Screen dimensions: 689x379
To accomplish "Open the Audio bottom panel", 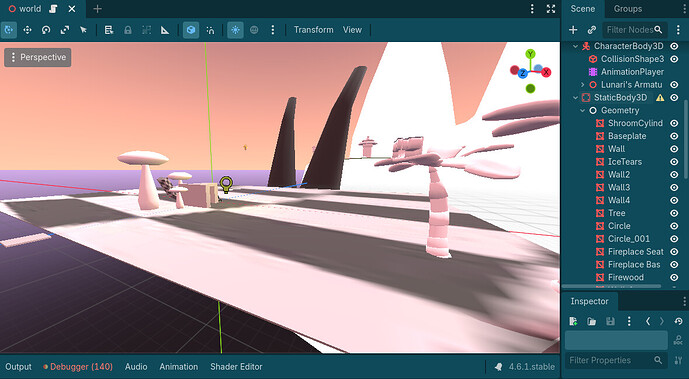I will (x=136, y=367).
